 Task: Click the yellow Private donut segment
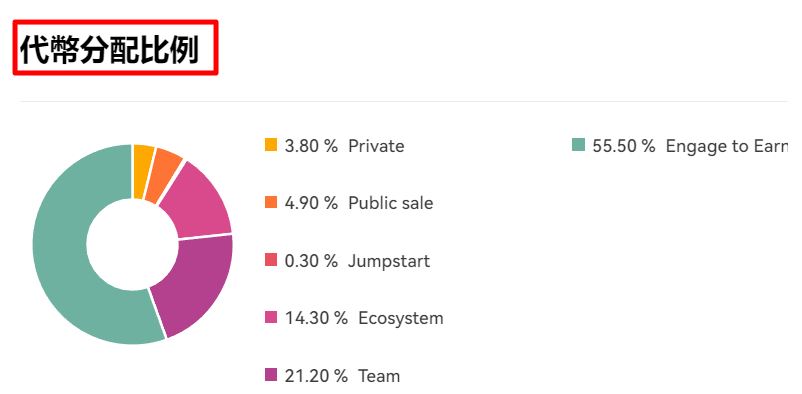coord(142,170)
